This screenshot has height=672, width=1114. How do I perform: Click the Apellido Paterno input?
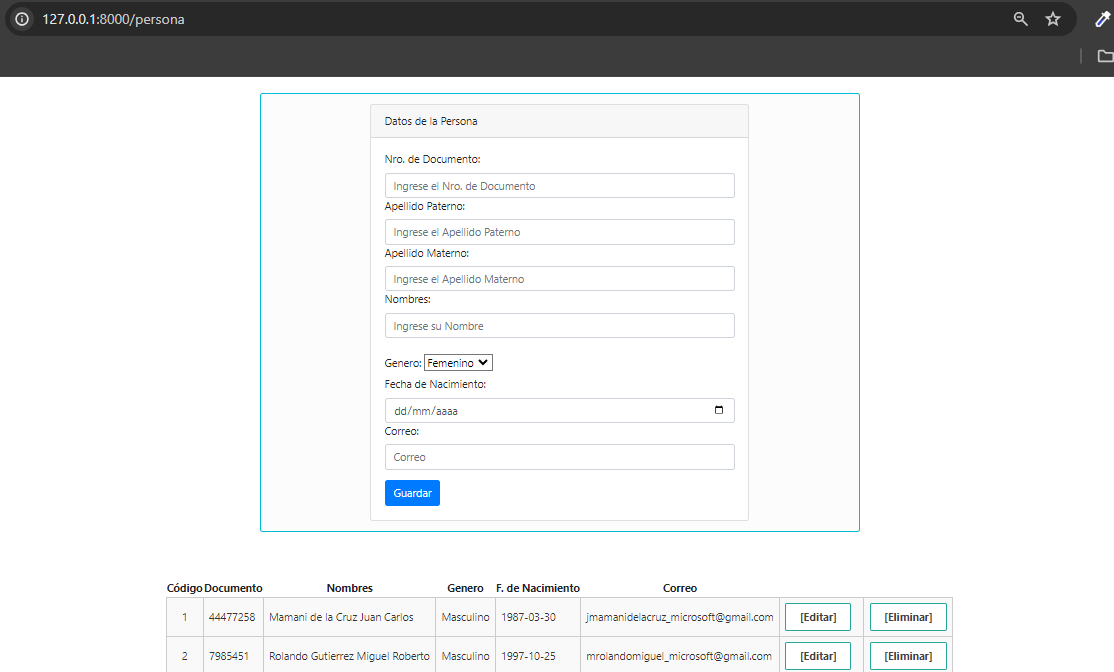(x=559, y=232)
